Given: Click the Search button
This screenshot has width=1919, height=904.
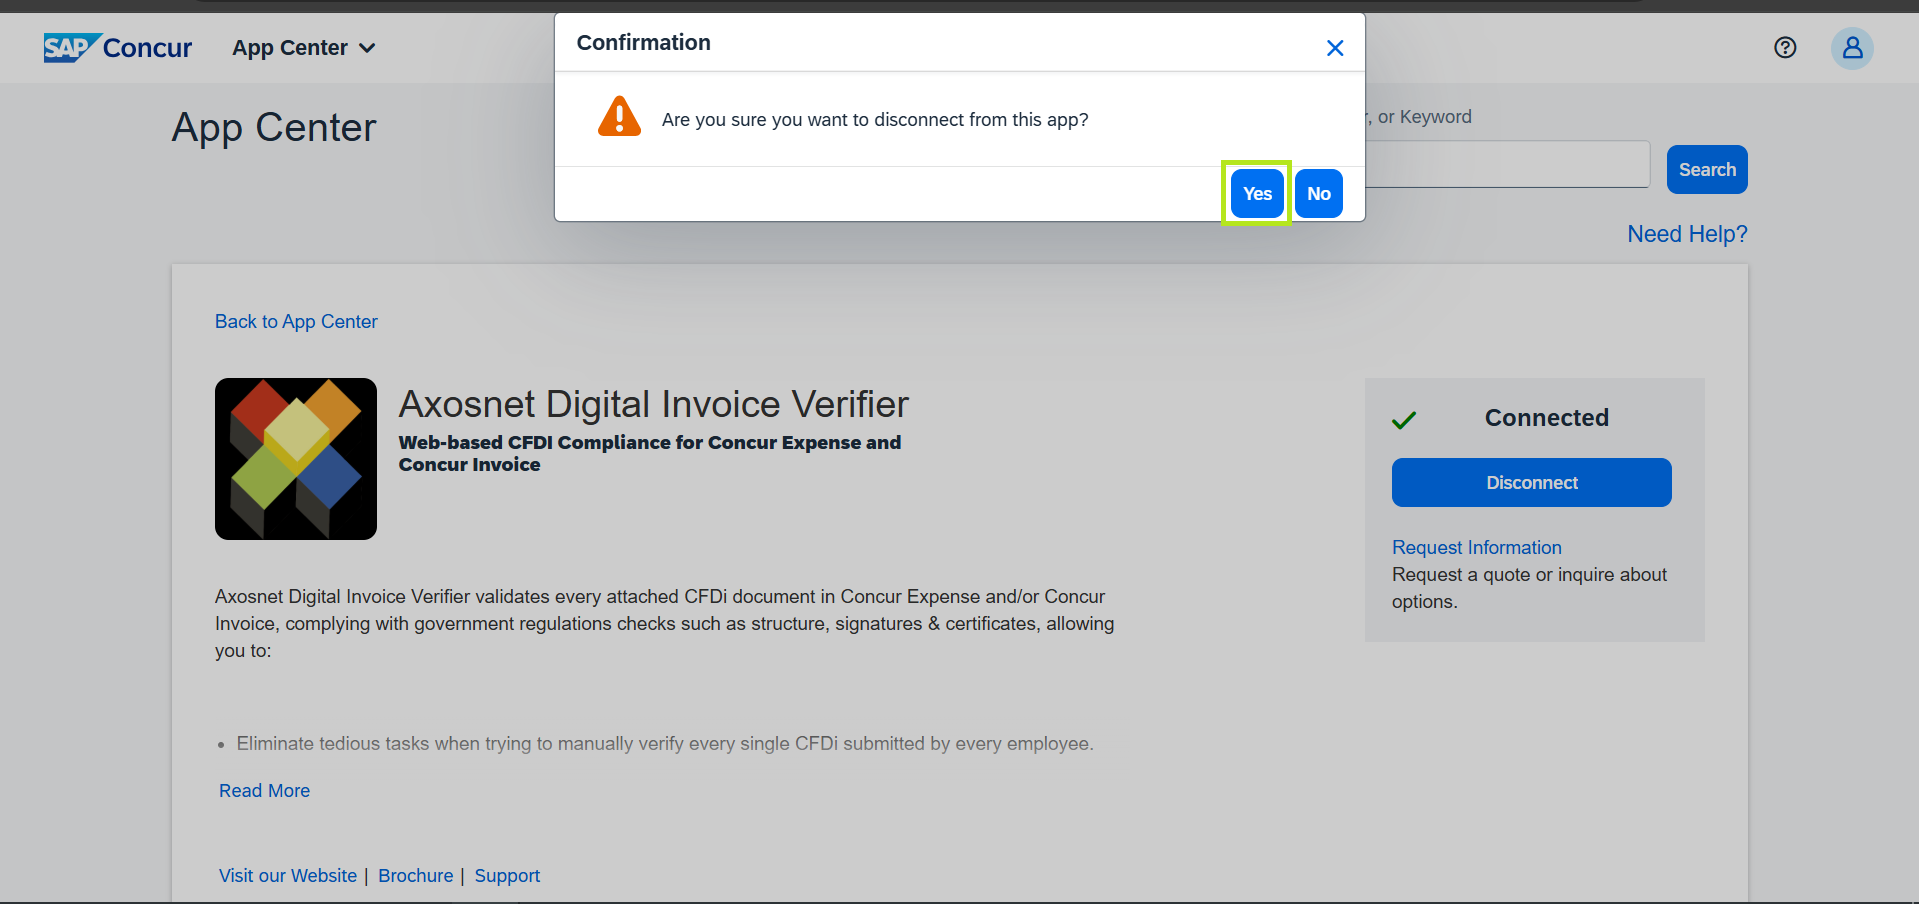Looking at the screenshot, I should [1706, 170].
